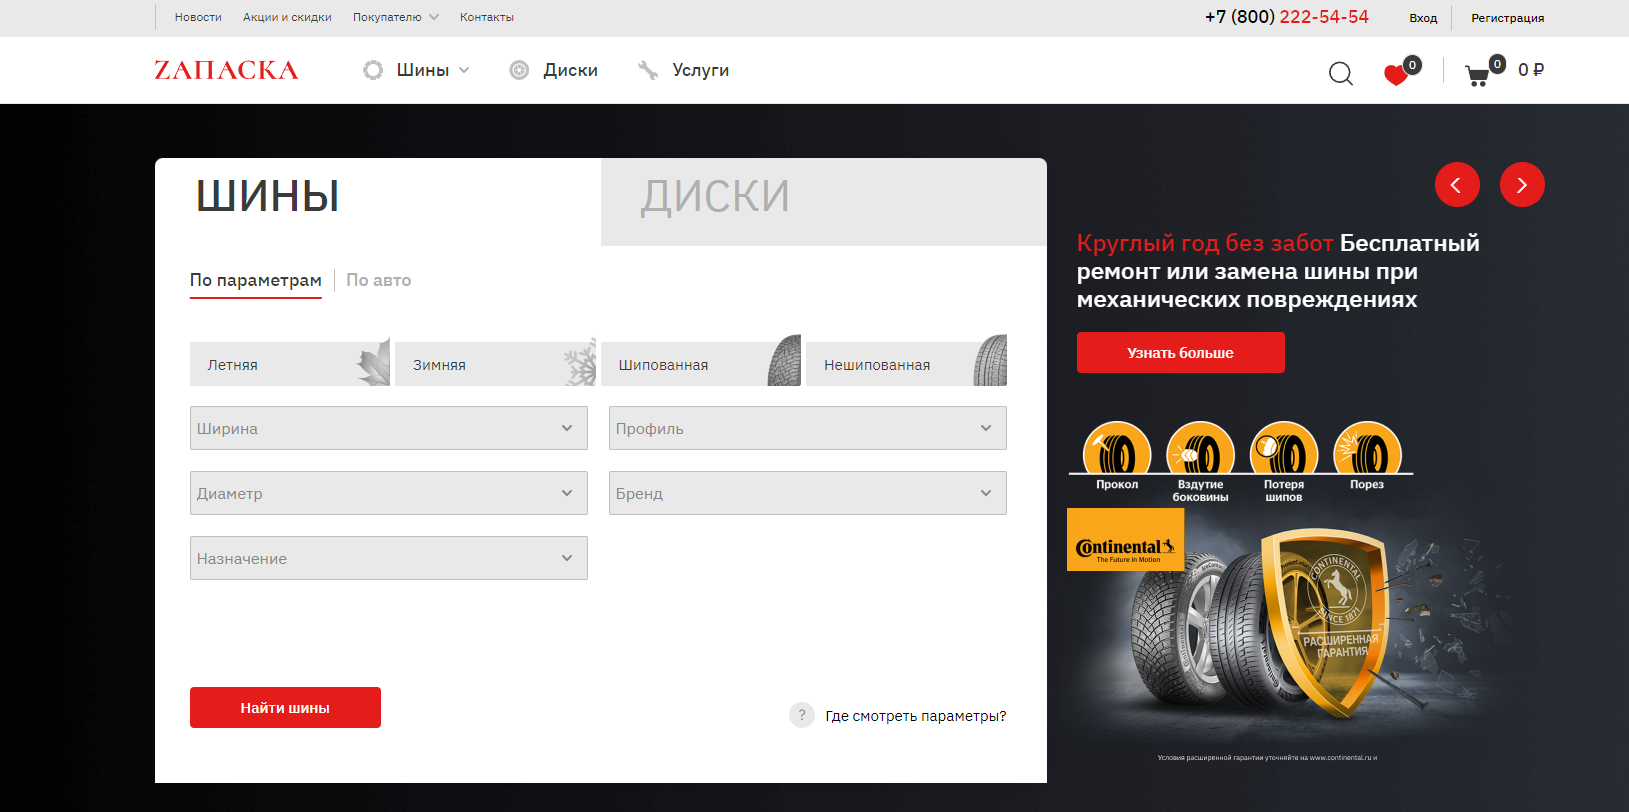Screen dimensions: 1629x812
Task: Open the Контакты link
Action: (x=487, y=17)
